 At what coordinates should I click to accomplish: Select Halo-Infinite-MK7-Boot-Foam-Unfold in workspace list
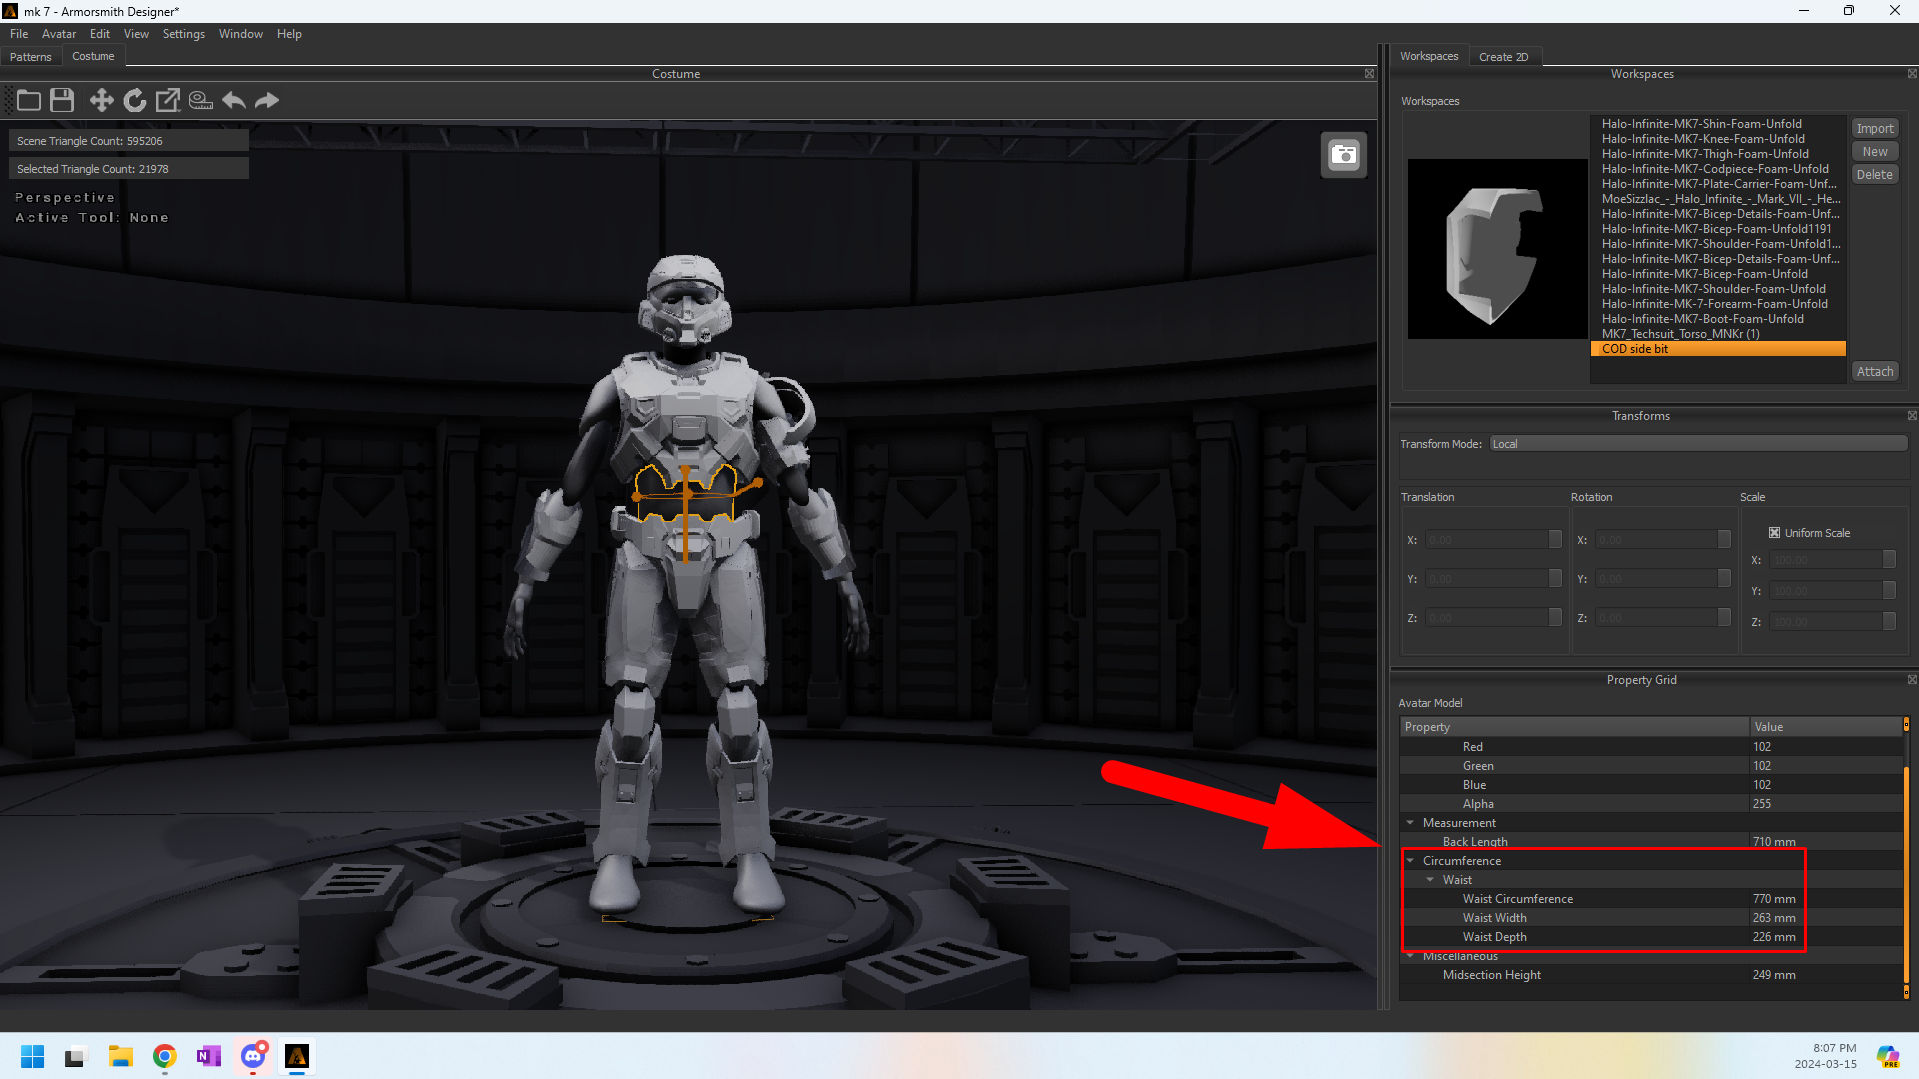(x=1702, y=319)
